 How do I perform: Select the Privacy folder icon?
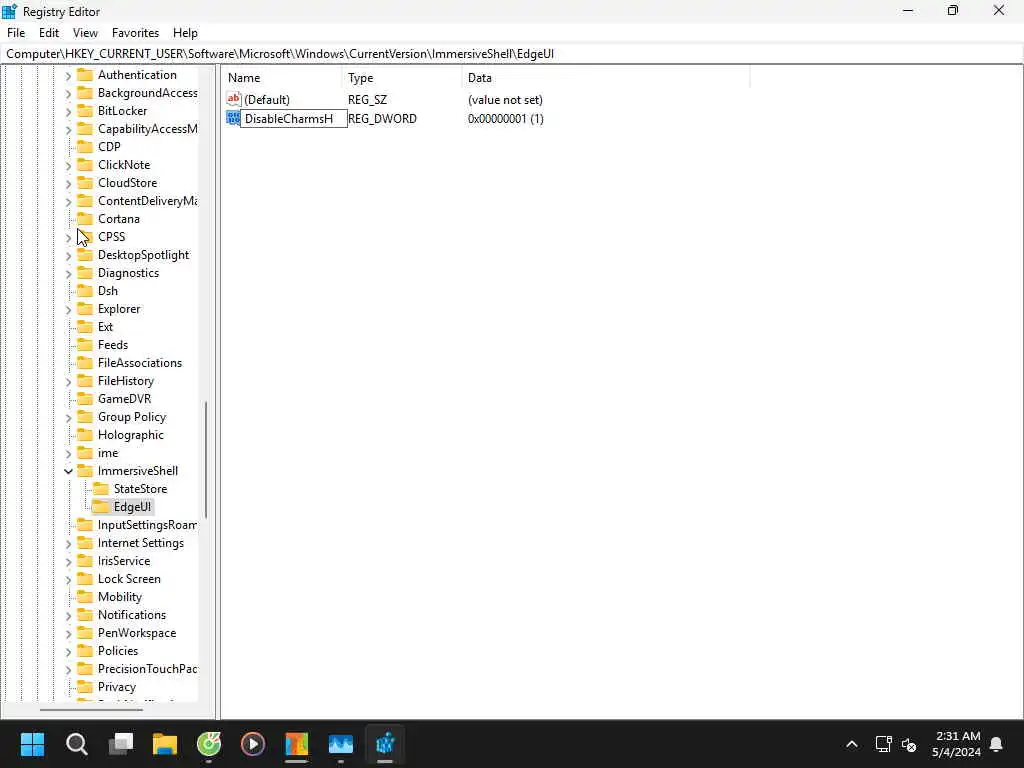click(x=85, y=687)
